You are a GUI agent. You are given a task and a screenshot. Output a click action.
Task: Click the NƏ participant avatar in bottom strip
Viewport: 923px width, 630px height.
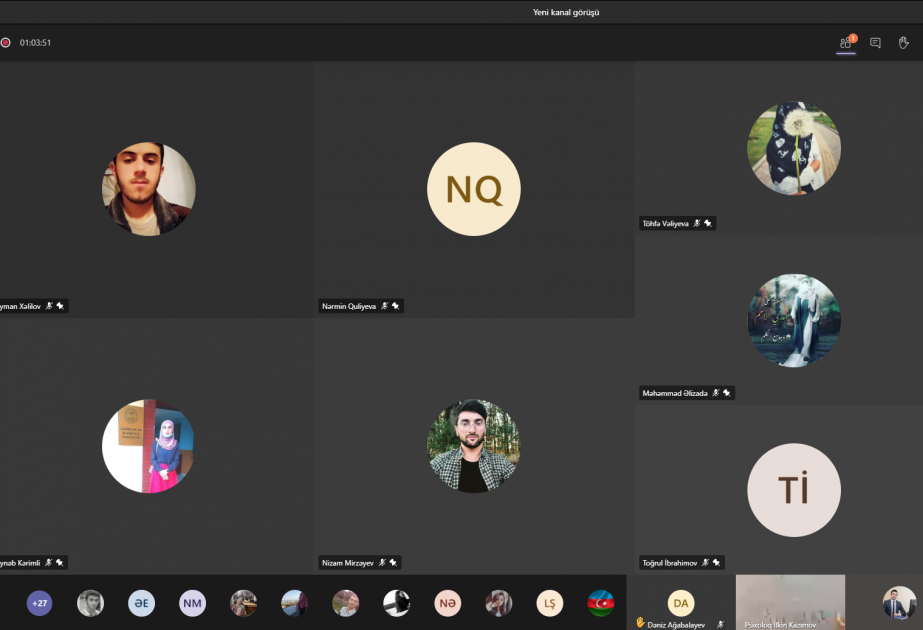(447, 603)
